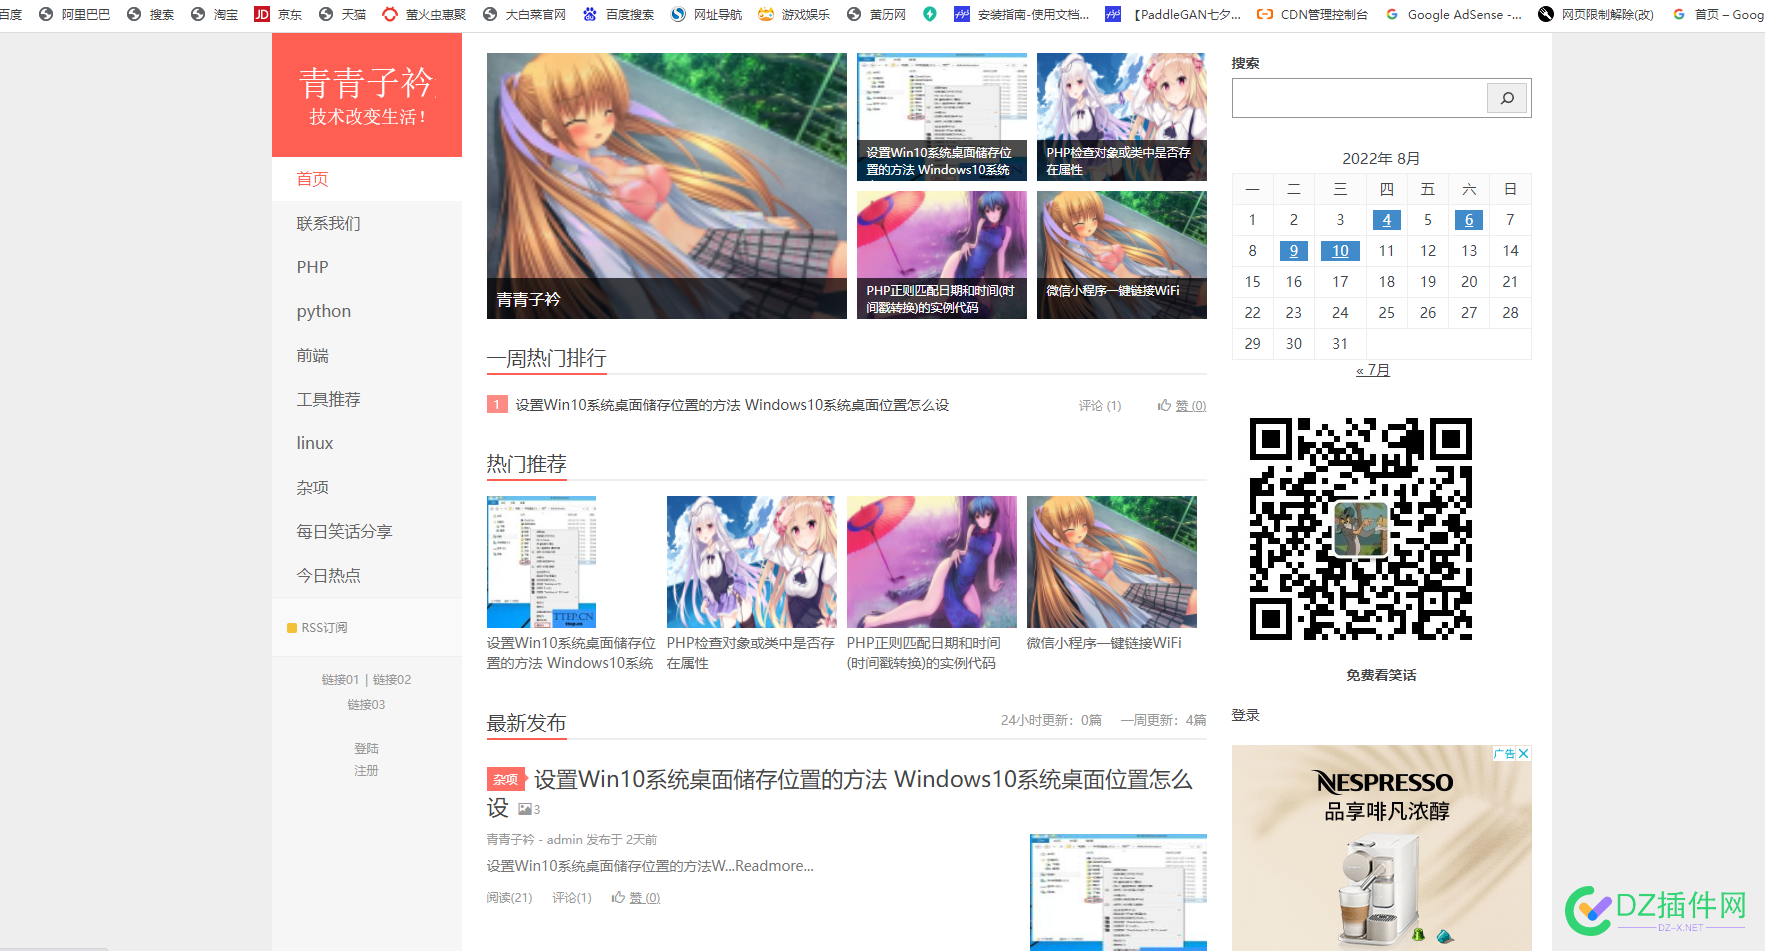
Task: Open the PHP检查对象或类中是否存在属性 featured thumbnail
Action: (x=1122, y=117)
